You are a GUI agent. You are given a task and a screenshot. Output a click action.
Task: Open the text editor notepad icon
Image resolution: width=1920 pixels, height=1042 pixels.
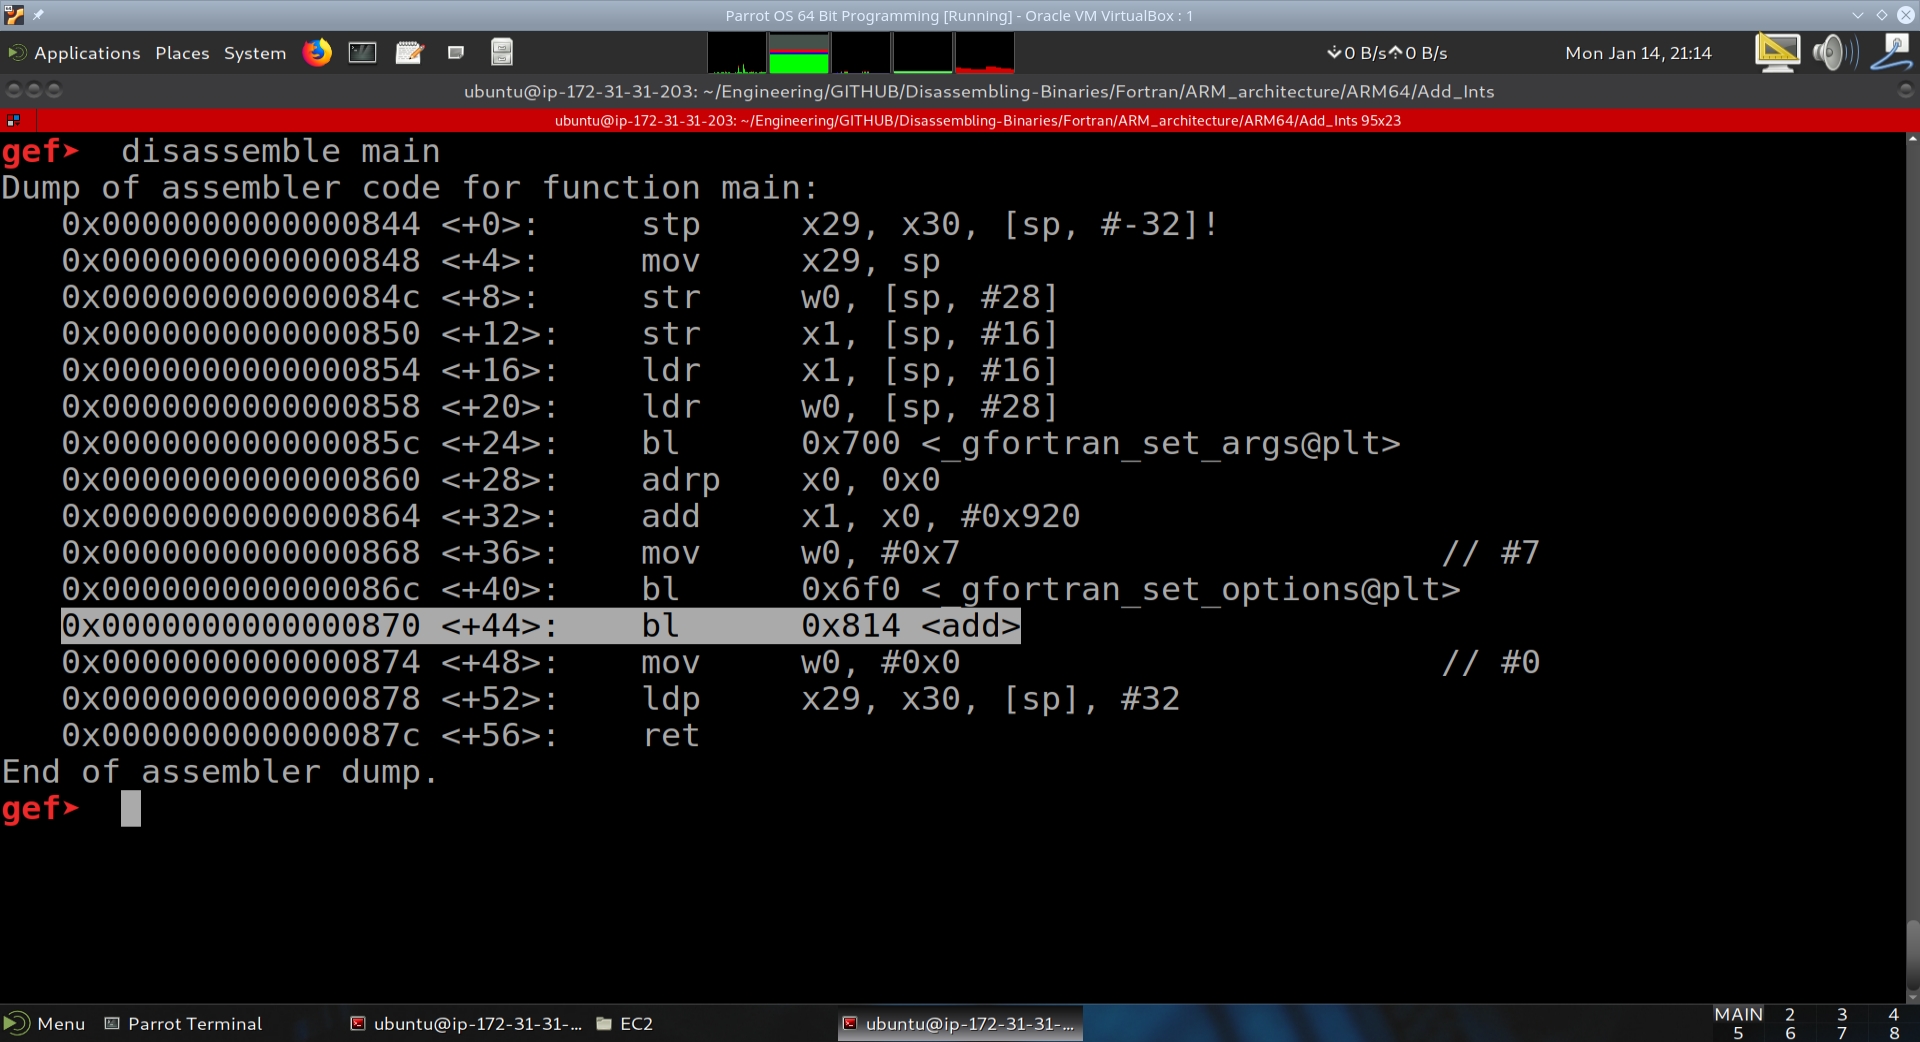point(409,52)
